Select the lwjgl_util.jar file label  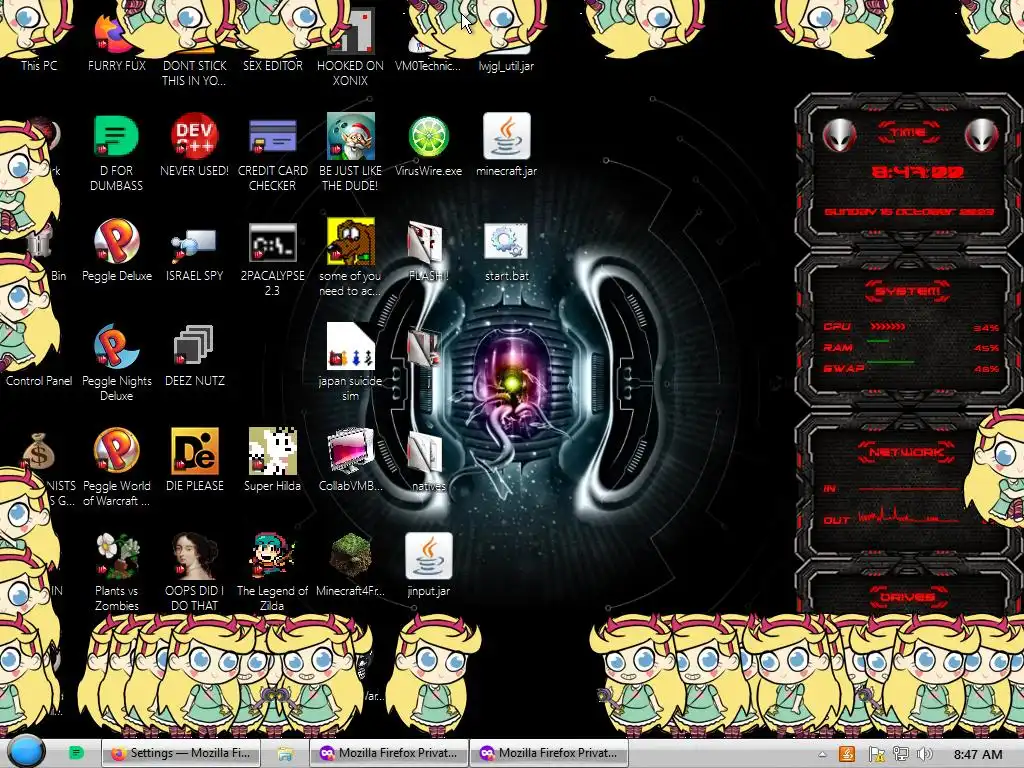[506, 66]
